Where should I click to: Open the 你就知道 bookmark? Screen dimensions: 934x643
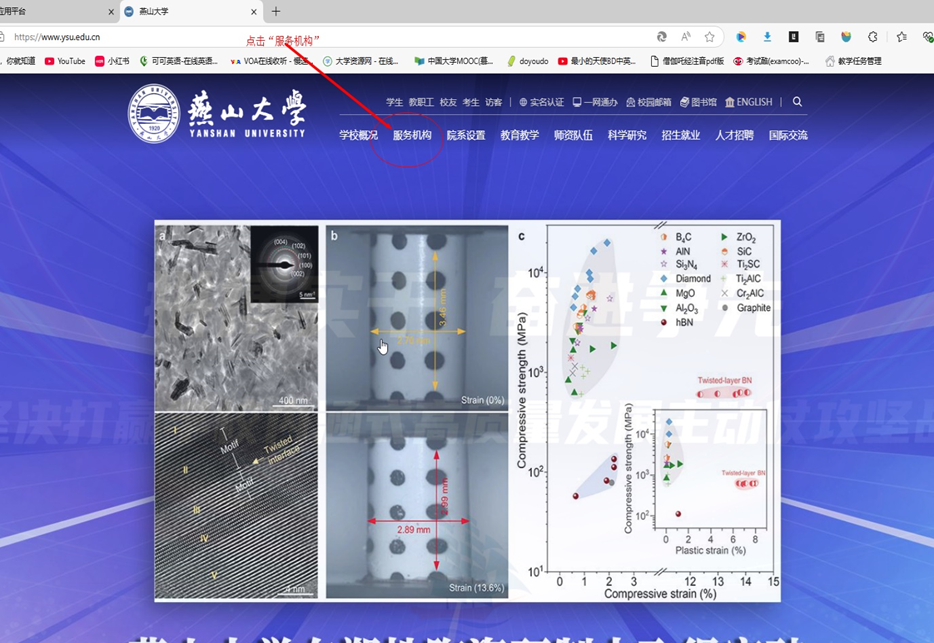pyautogui.click(x=18, y=61)
